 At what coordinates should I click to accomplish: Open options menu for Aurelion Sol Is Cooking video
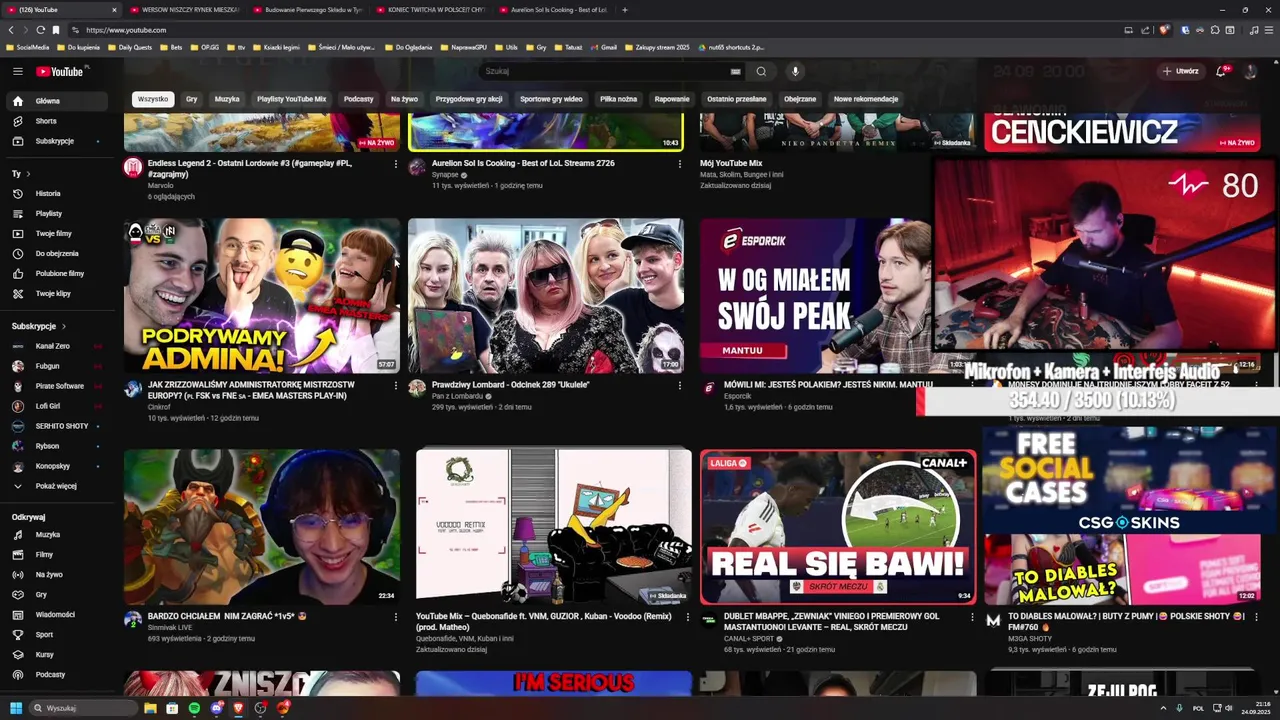click(679, 163)
